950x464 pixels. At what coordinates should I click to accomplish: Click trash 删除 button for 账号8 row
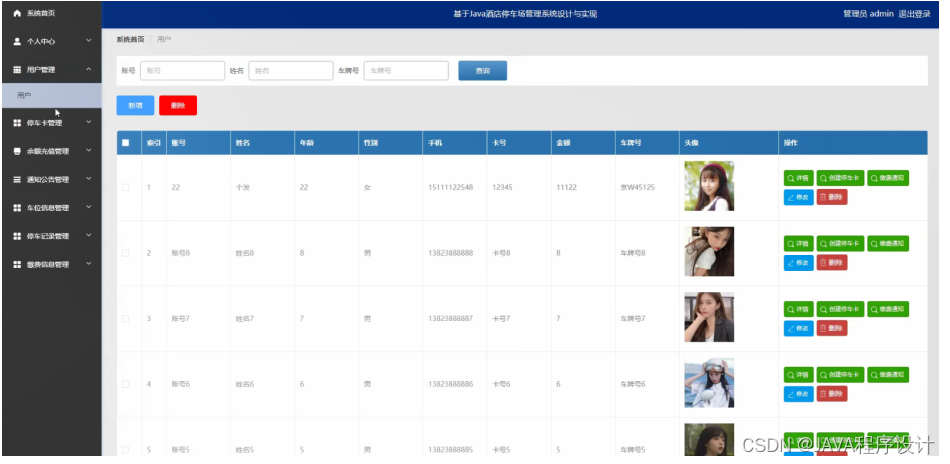[x=832, y=262]
